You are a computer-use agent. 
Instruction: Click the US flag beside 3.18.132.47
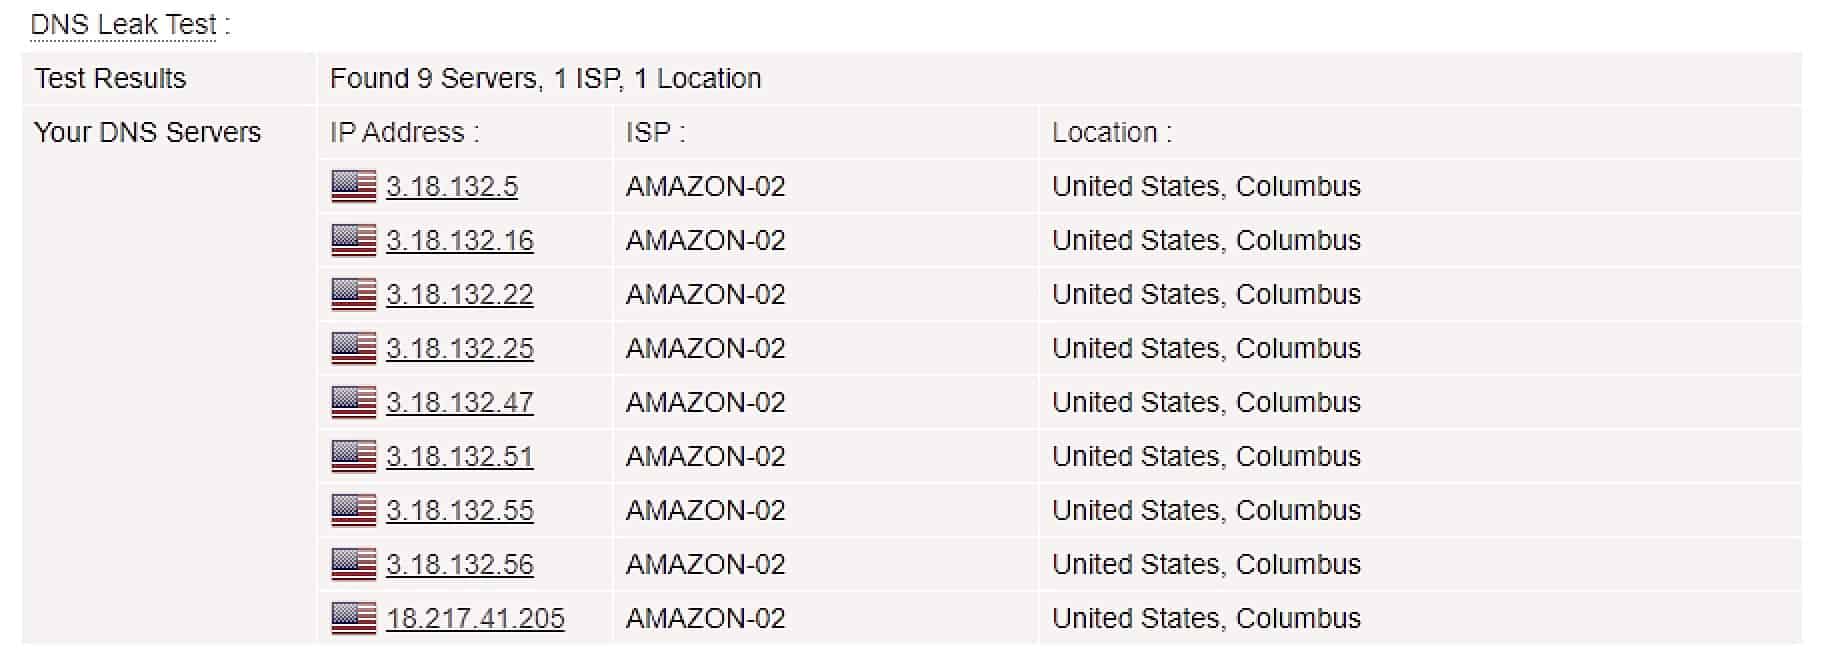(x=354, y=402)
